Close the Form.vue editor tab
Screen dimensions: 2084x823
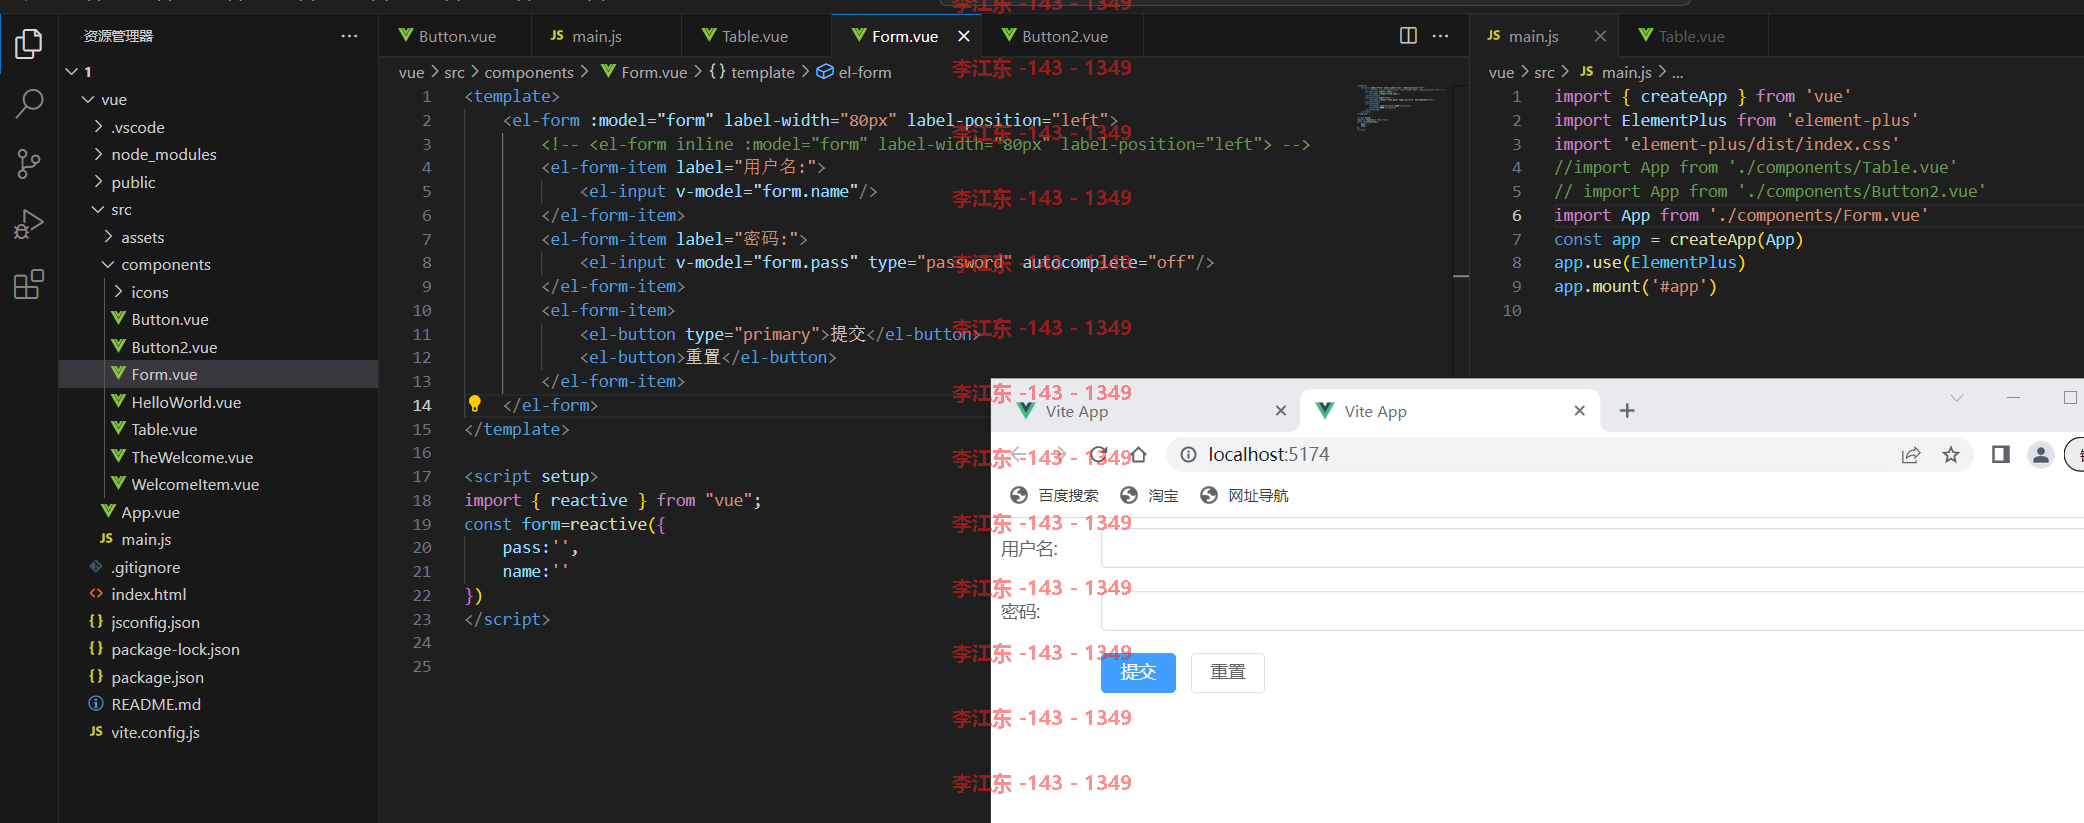click(x=963, y=36)
